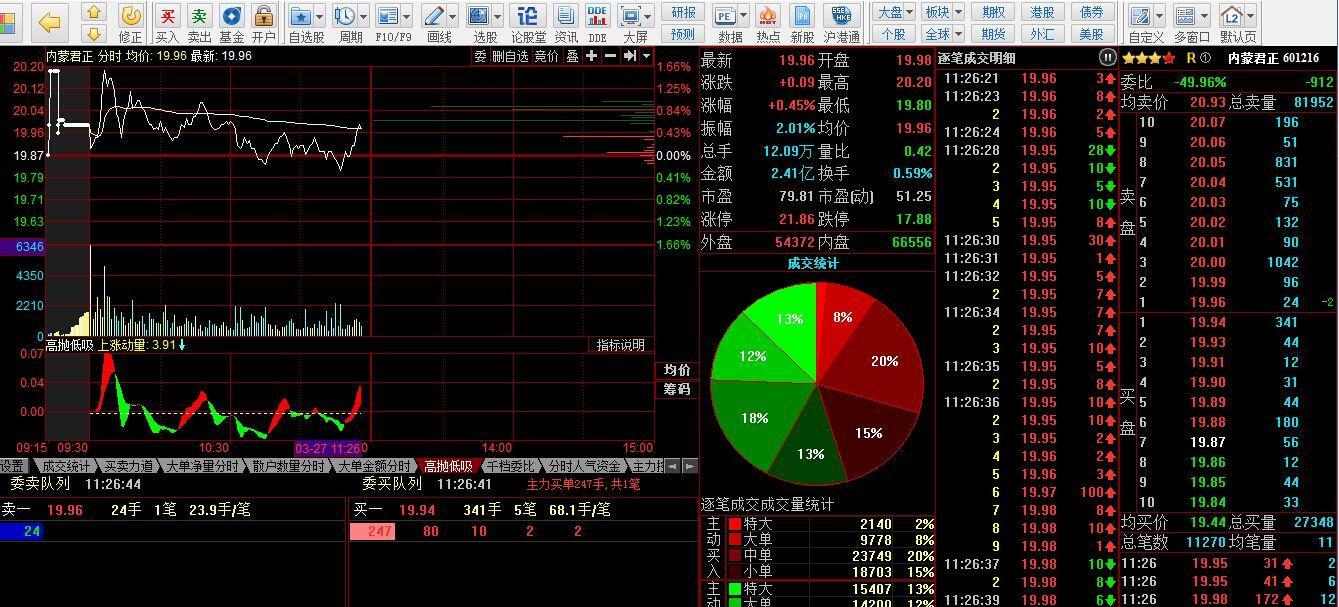Expand the 默认页 default-page dropdown
Screen dimensions: 1339x607
(x=1248, y=16)
